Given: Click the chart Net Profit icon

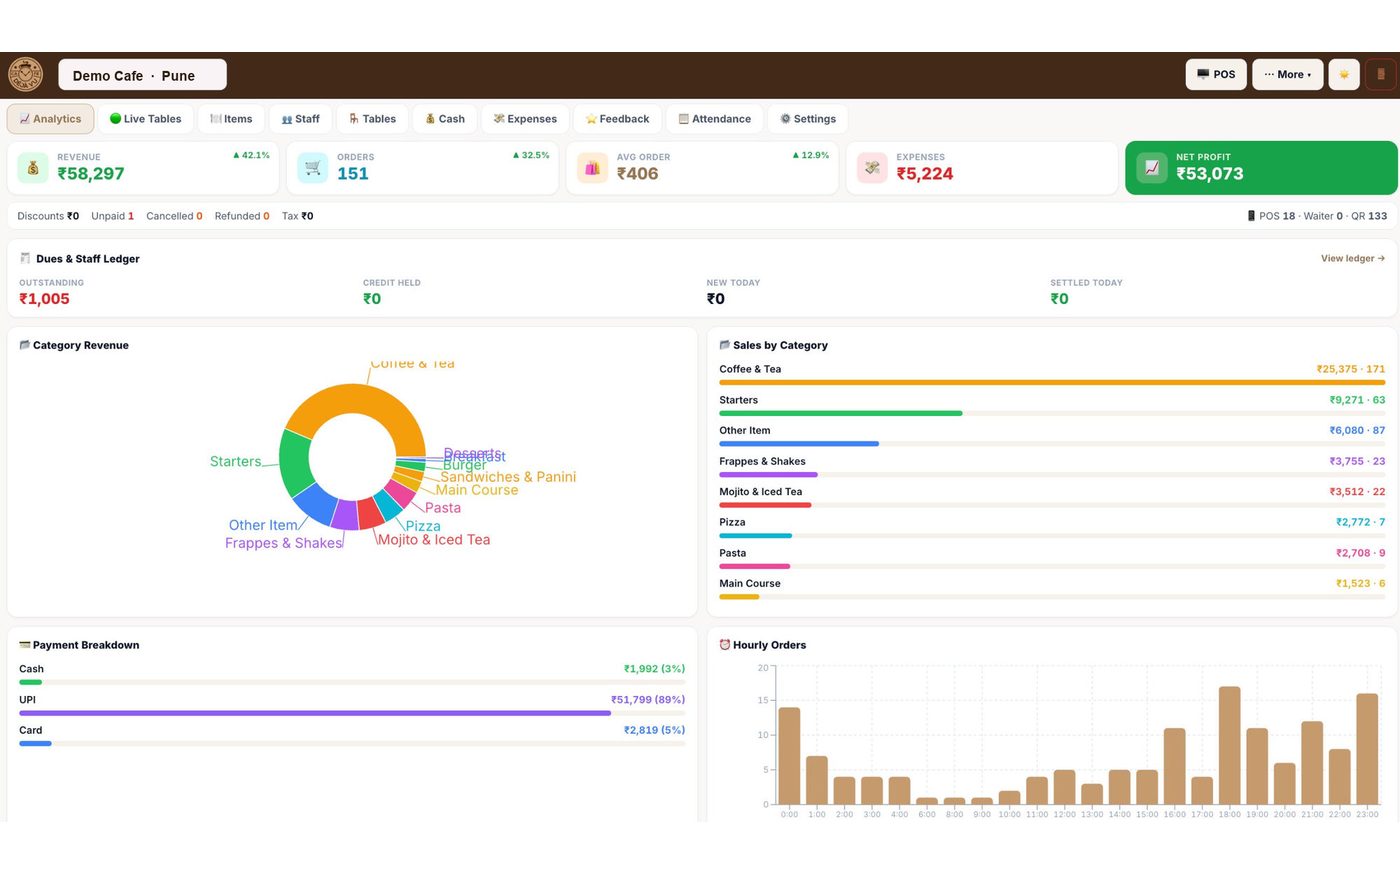Looking at the screenshot, I should pyautogui.click(x=1152, y=168).
